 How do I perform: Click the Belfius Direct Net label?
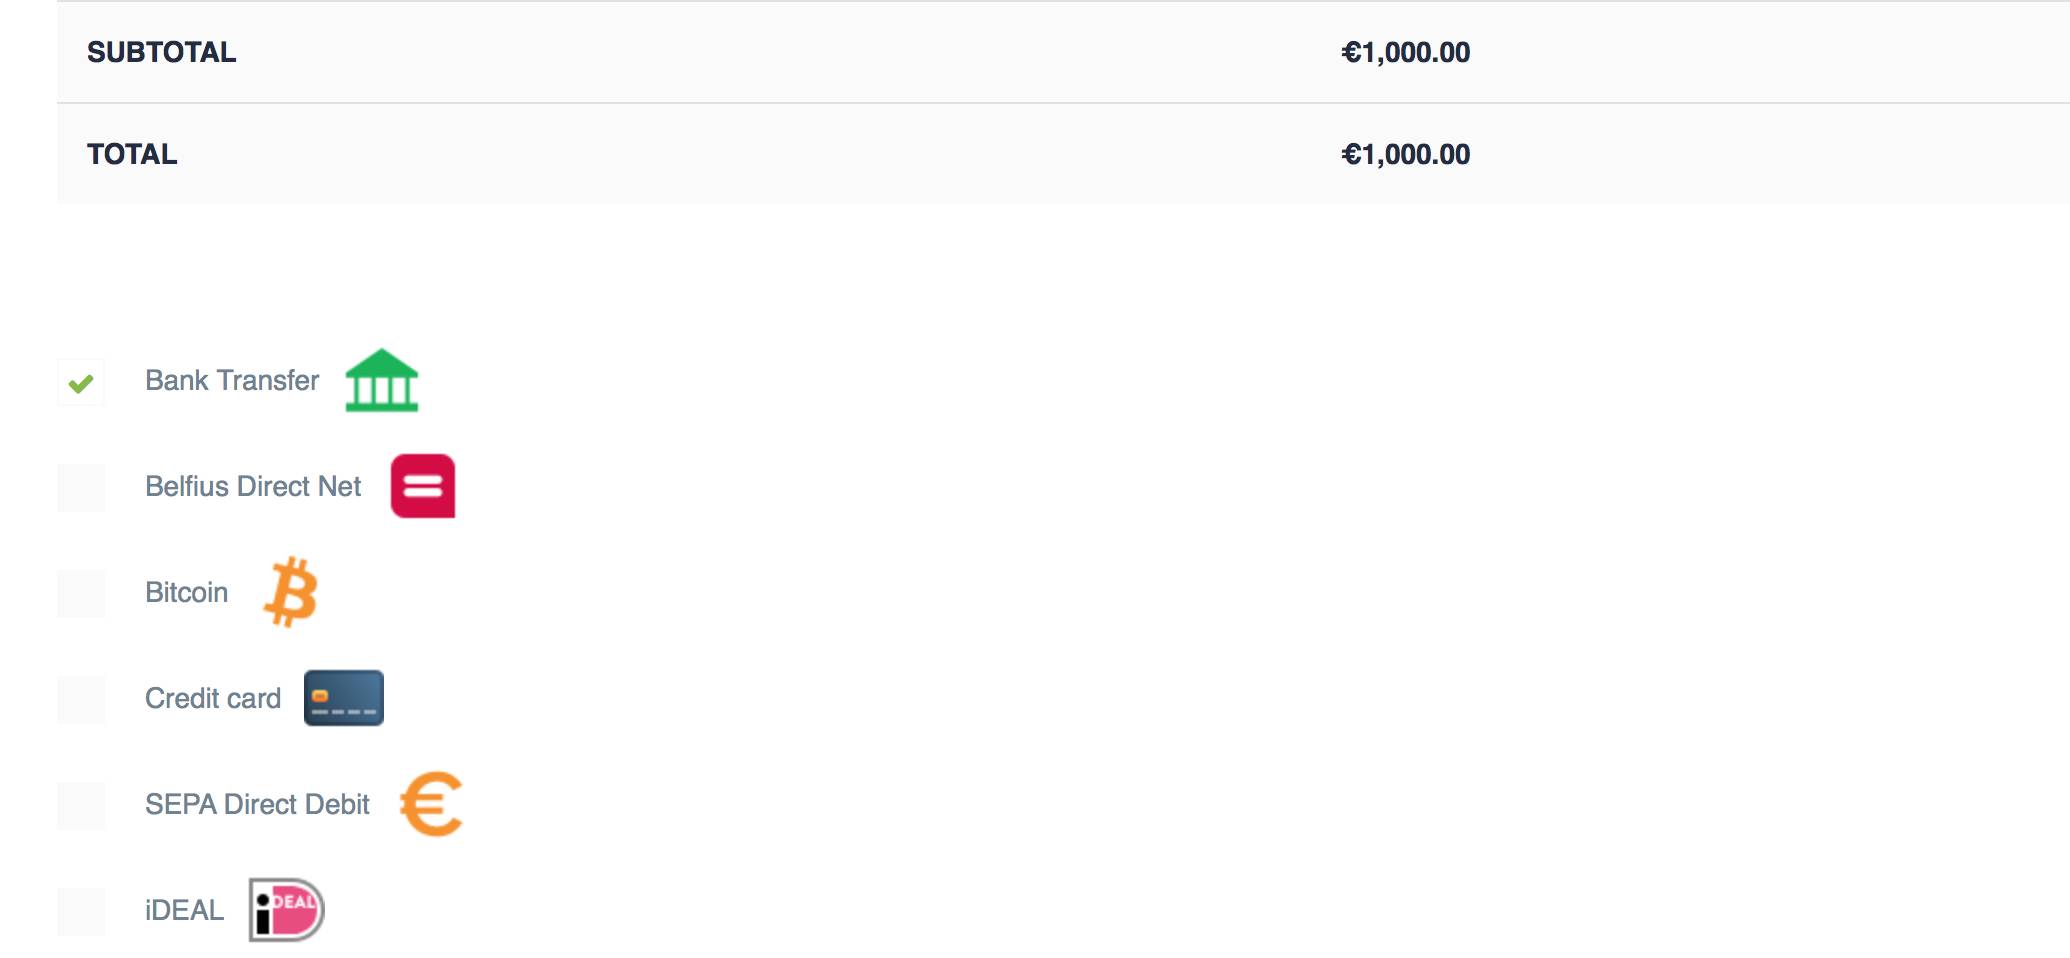click(253, 487)
